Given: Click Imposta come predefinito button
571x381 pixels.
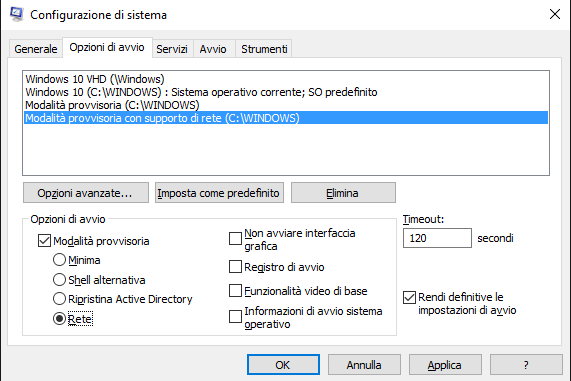Looking at the screenshot, I should coord(219,193).
